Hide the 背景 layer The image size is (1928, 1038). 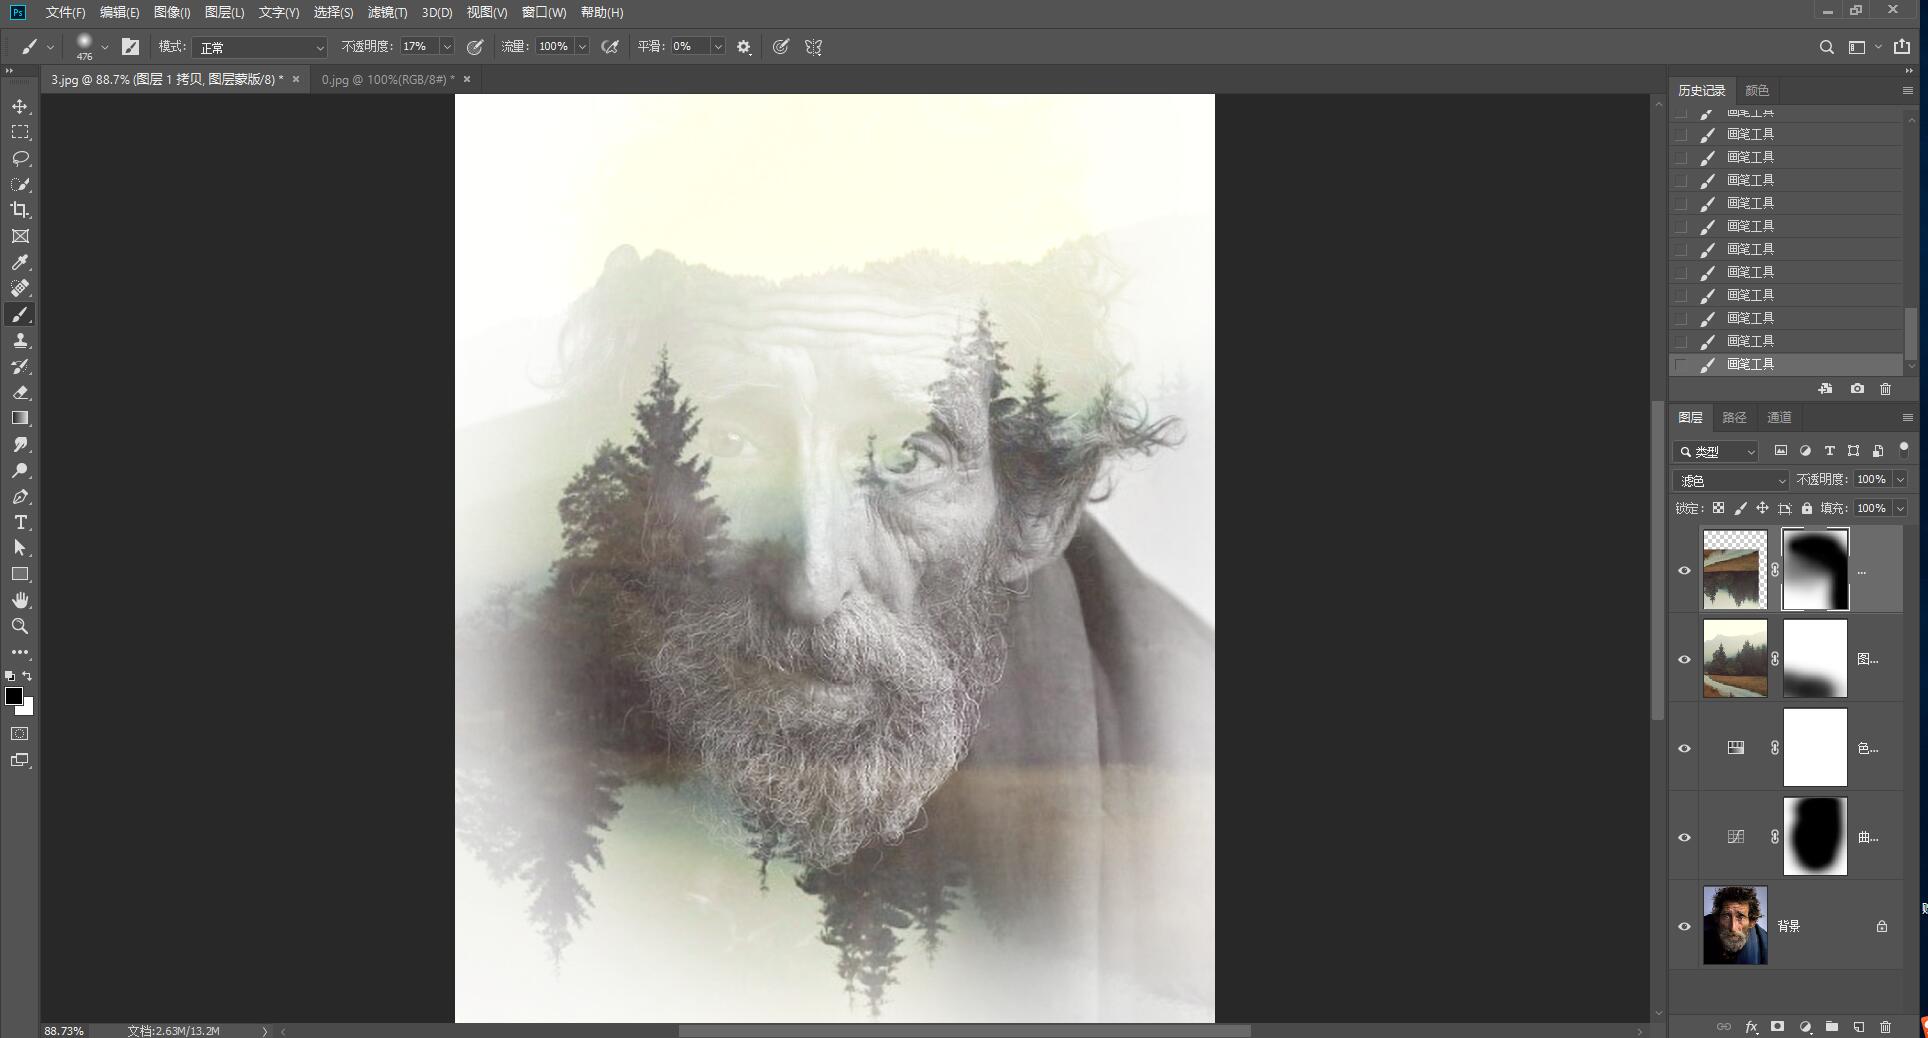(x=1684, y=926)
